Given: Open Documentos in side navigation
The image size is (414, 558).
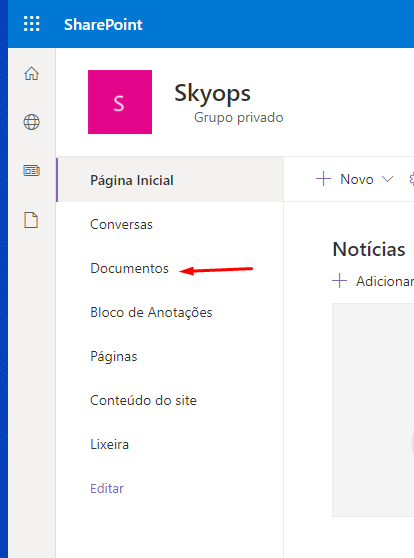Looking at the screenshot, I should 130,268.
